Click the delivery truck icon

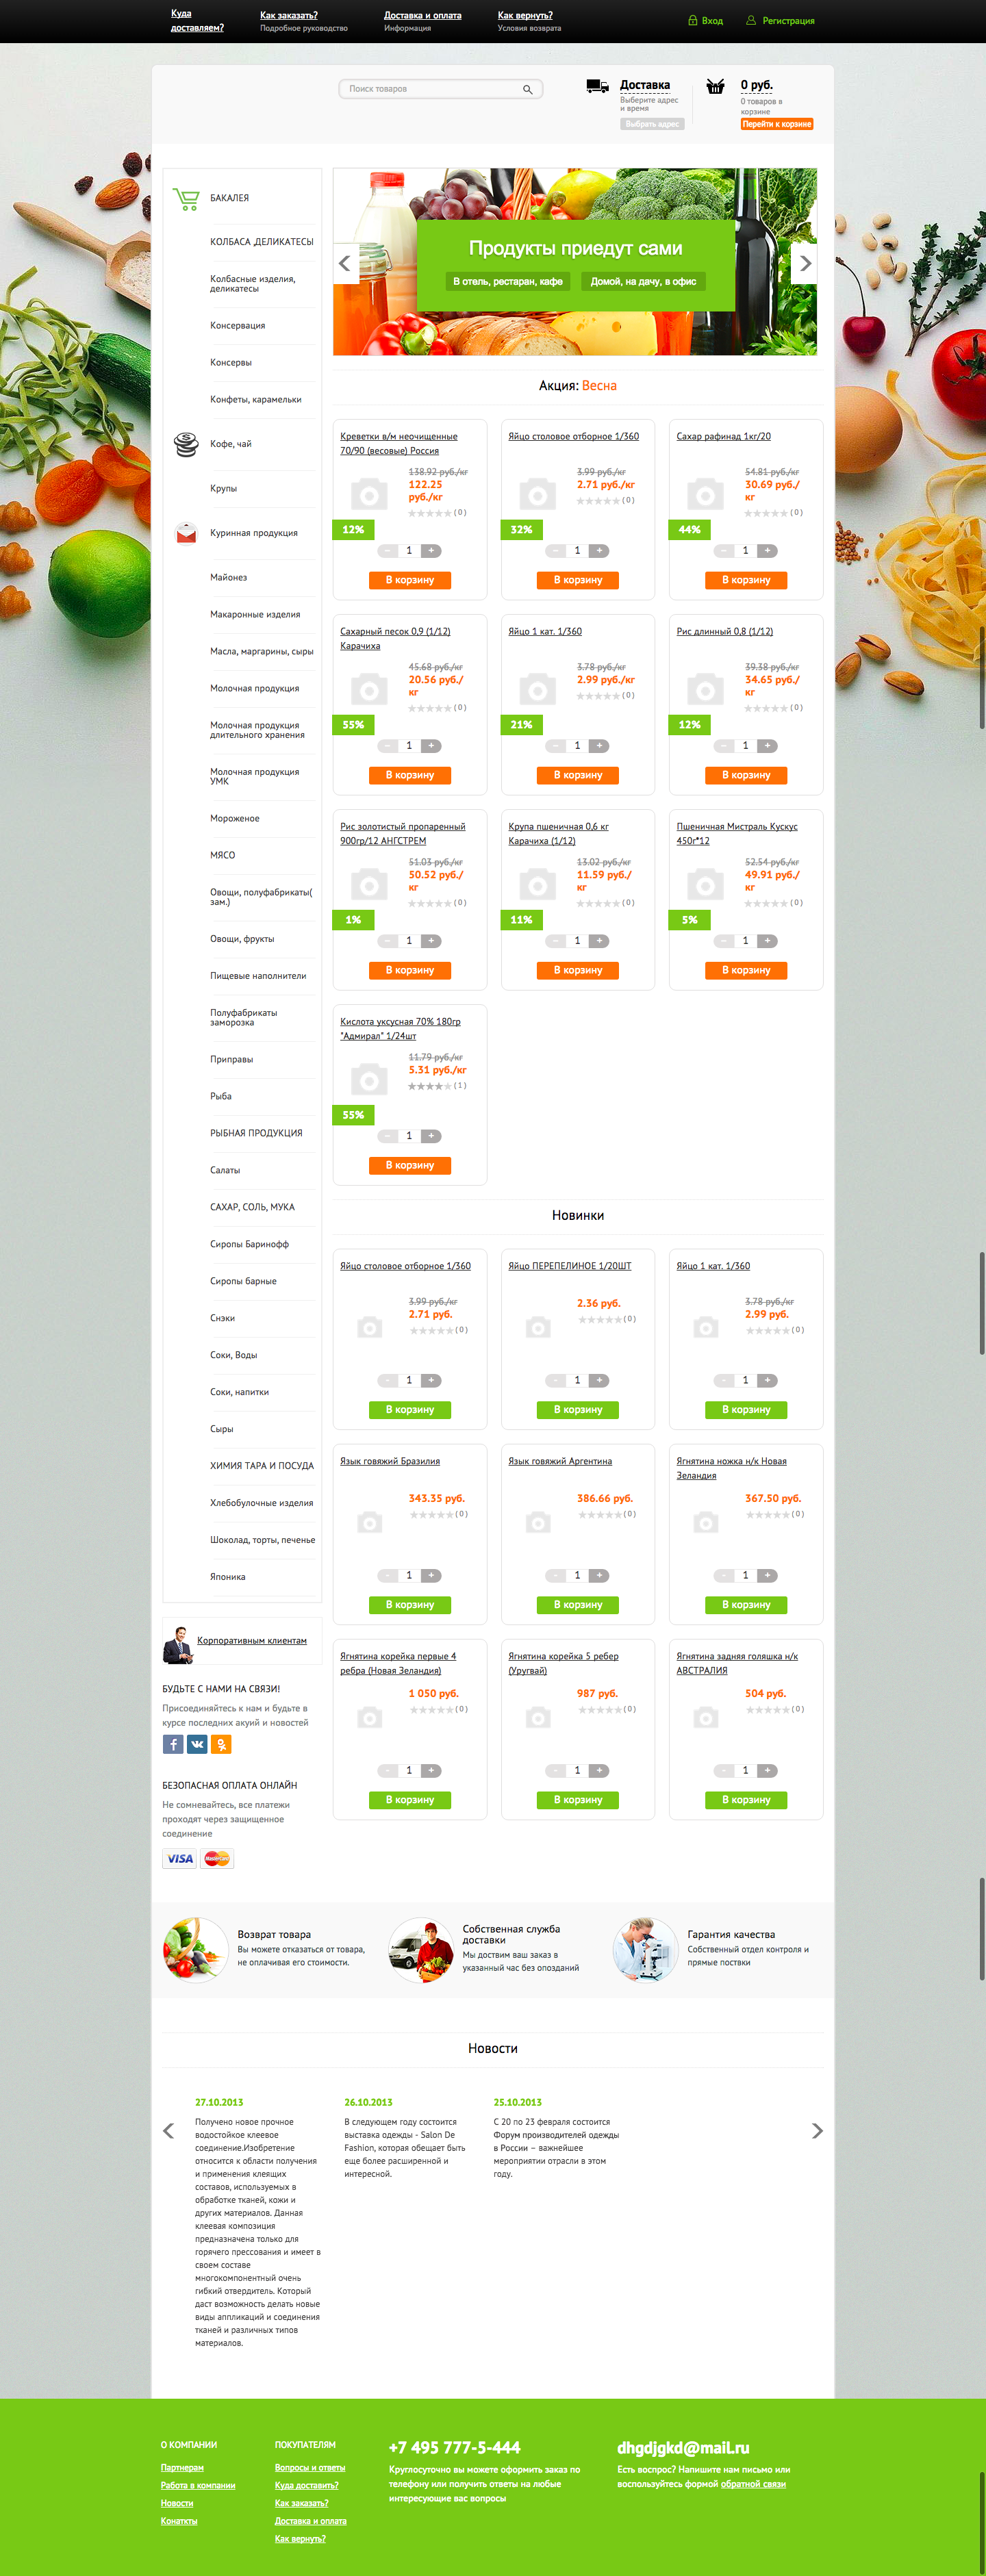pos(597,87)
